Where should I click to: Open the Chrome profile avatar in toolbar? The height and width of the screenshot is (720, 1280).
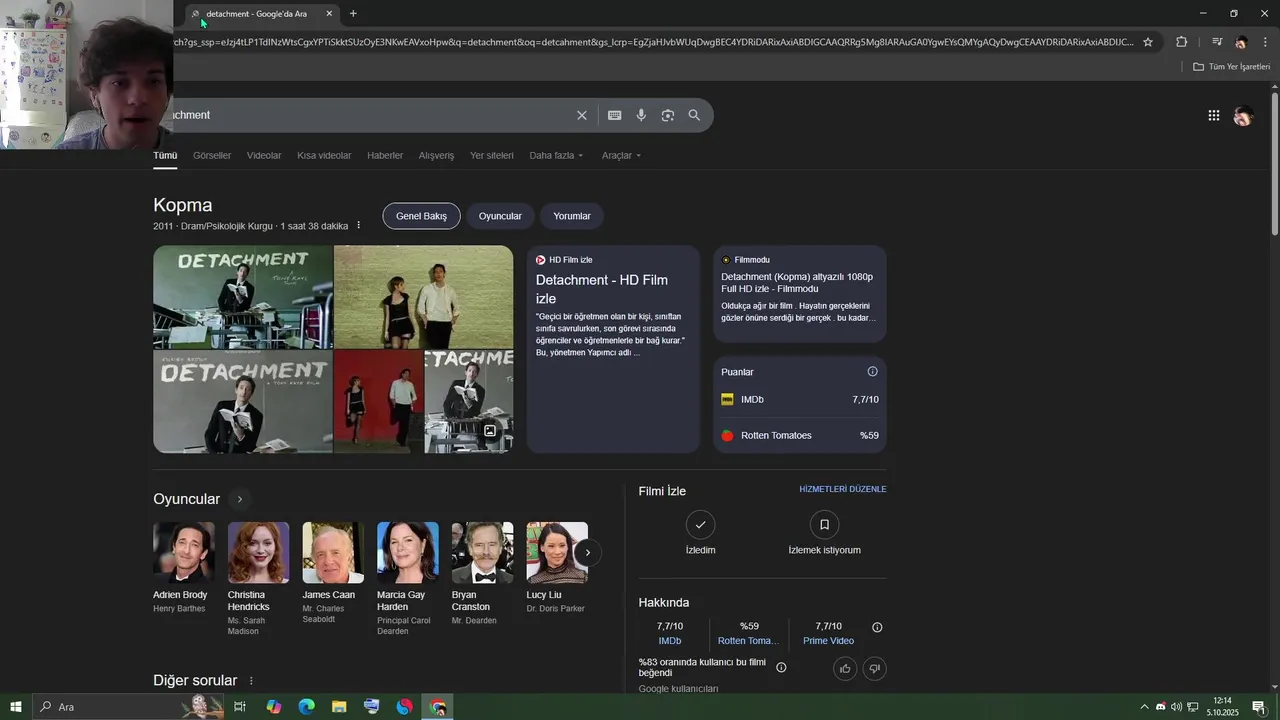[1241, 42]
